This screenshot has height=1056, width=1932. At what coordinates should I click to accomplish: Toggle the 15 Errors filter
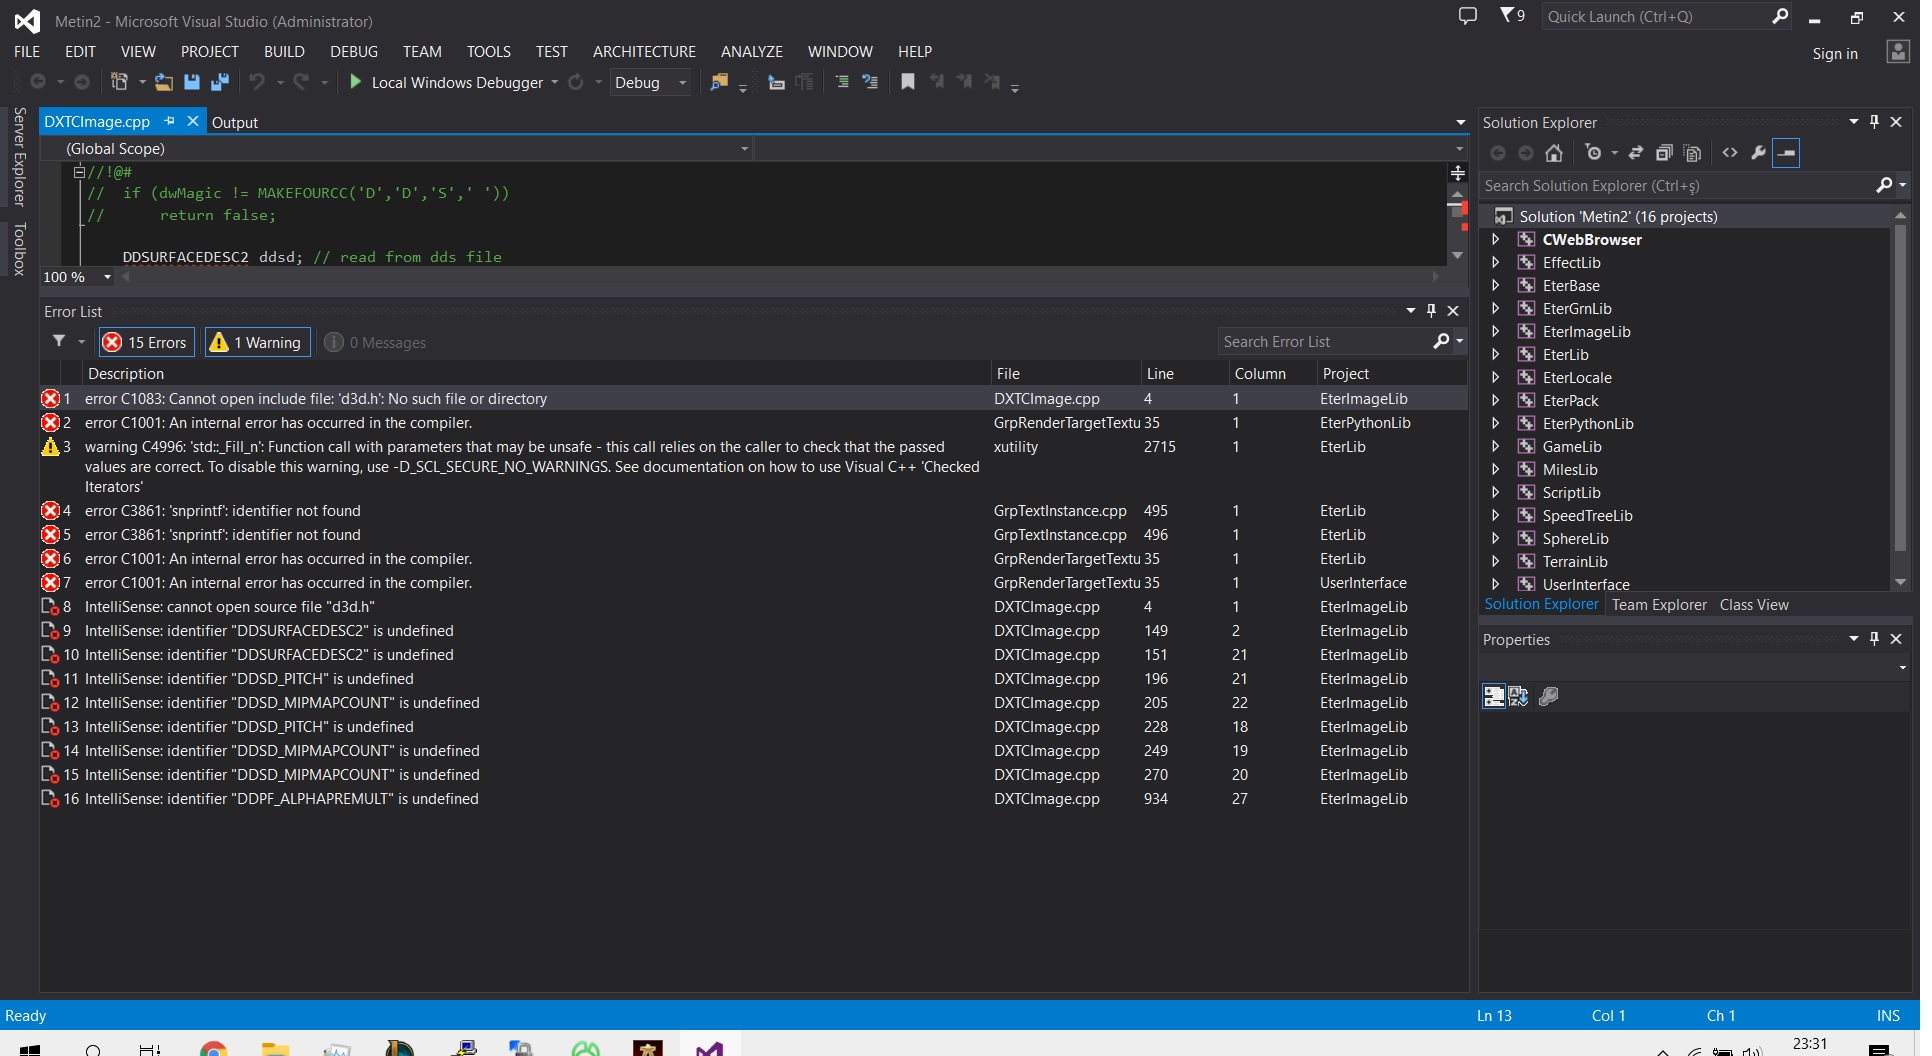146,342
